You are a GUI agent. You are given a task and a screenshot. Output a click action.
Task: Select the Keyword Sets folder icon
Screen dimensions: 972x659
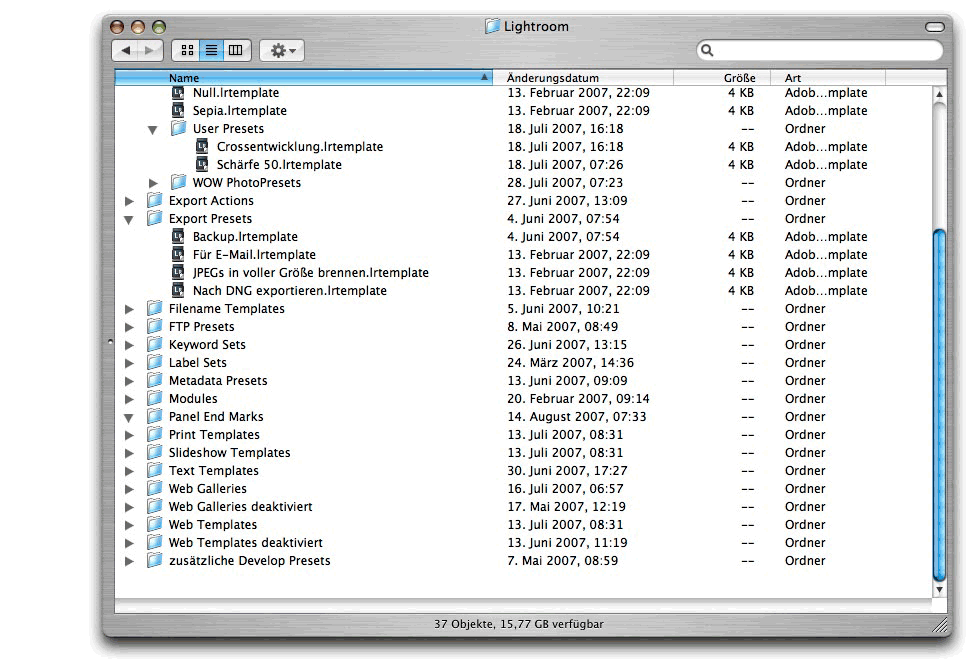click(x=154, y=344)
